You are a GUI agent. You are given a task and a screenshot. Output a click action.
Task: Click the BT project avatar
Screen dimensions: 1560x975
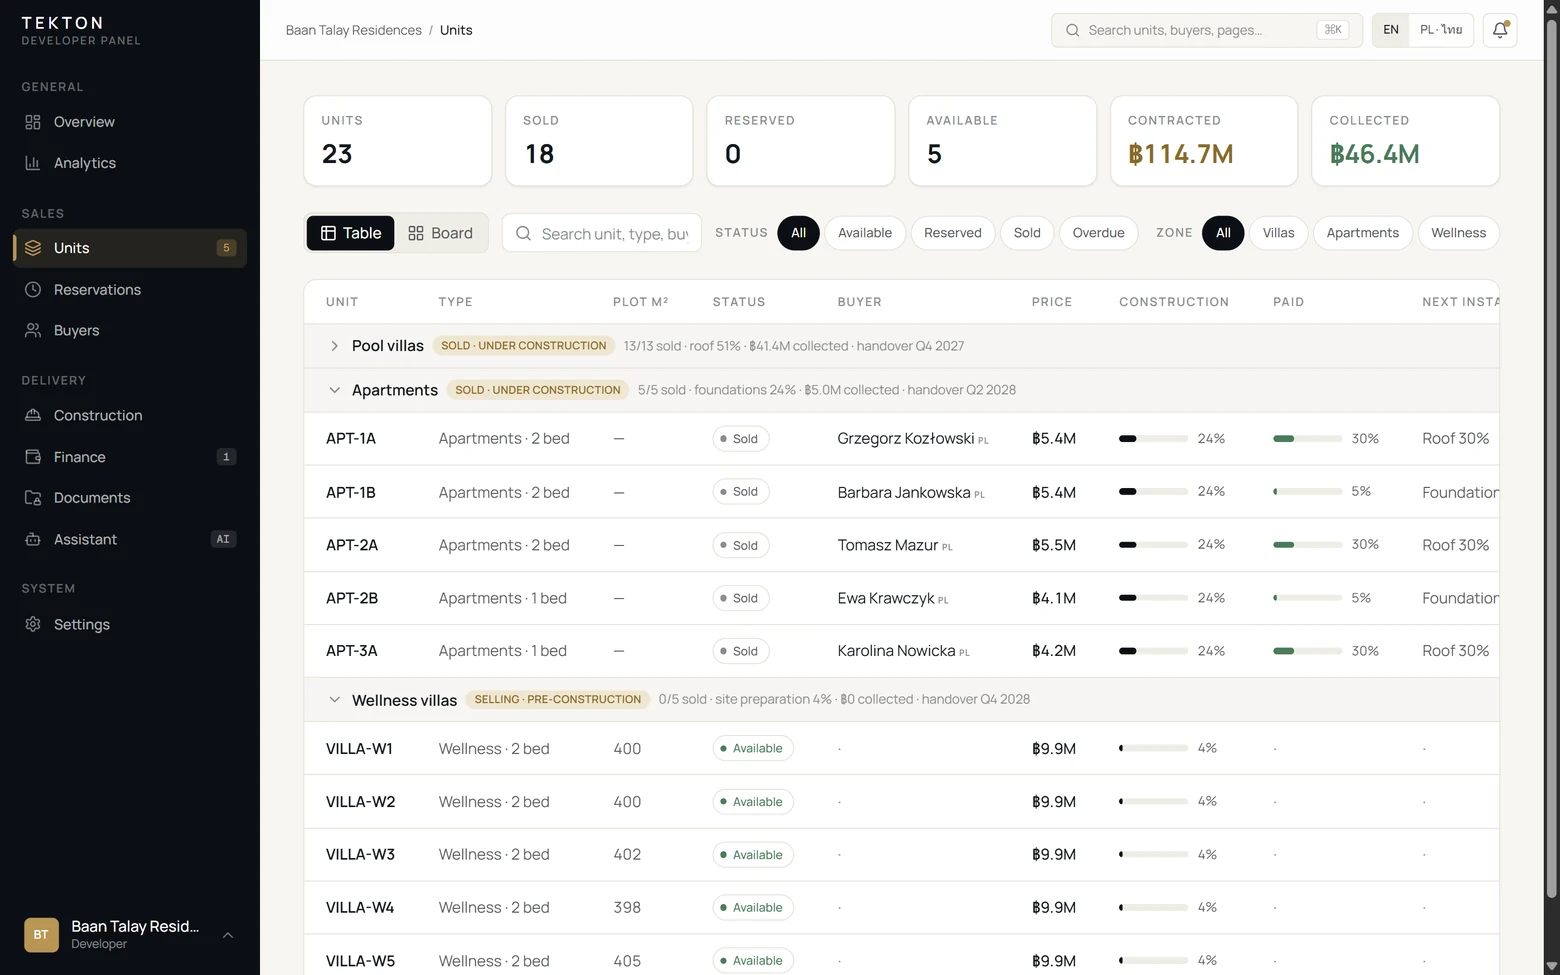pyautogui.click(x=41, y=935)
